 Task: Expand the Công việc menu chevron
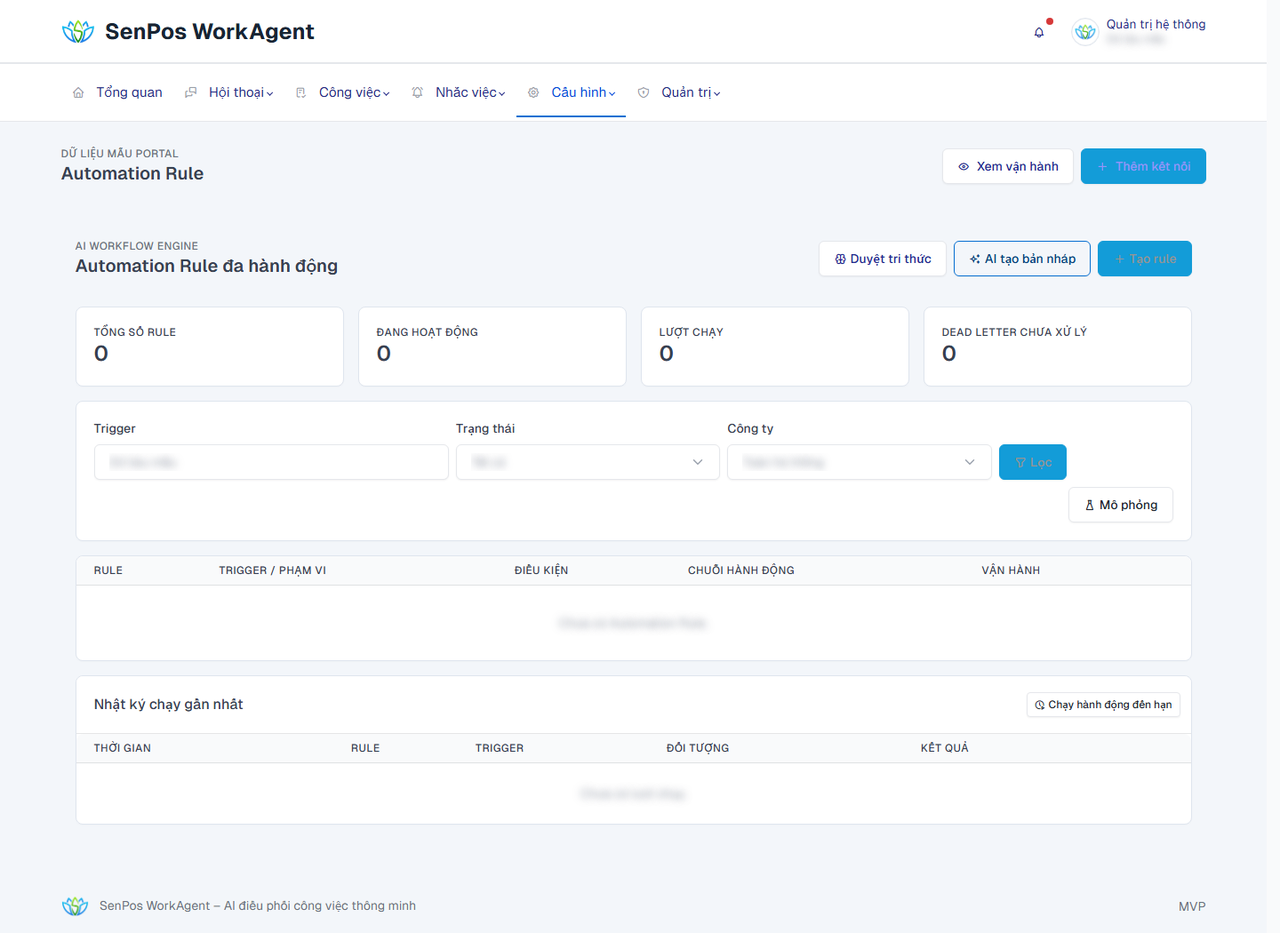point(386,94)
